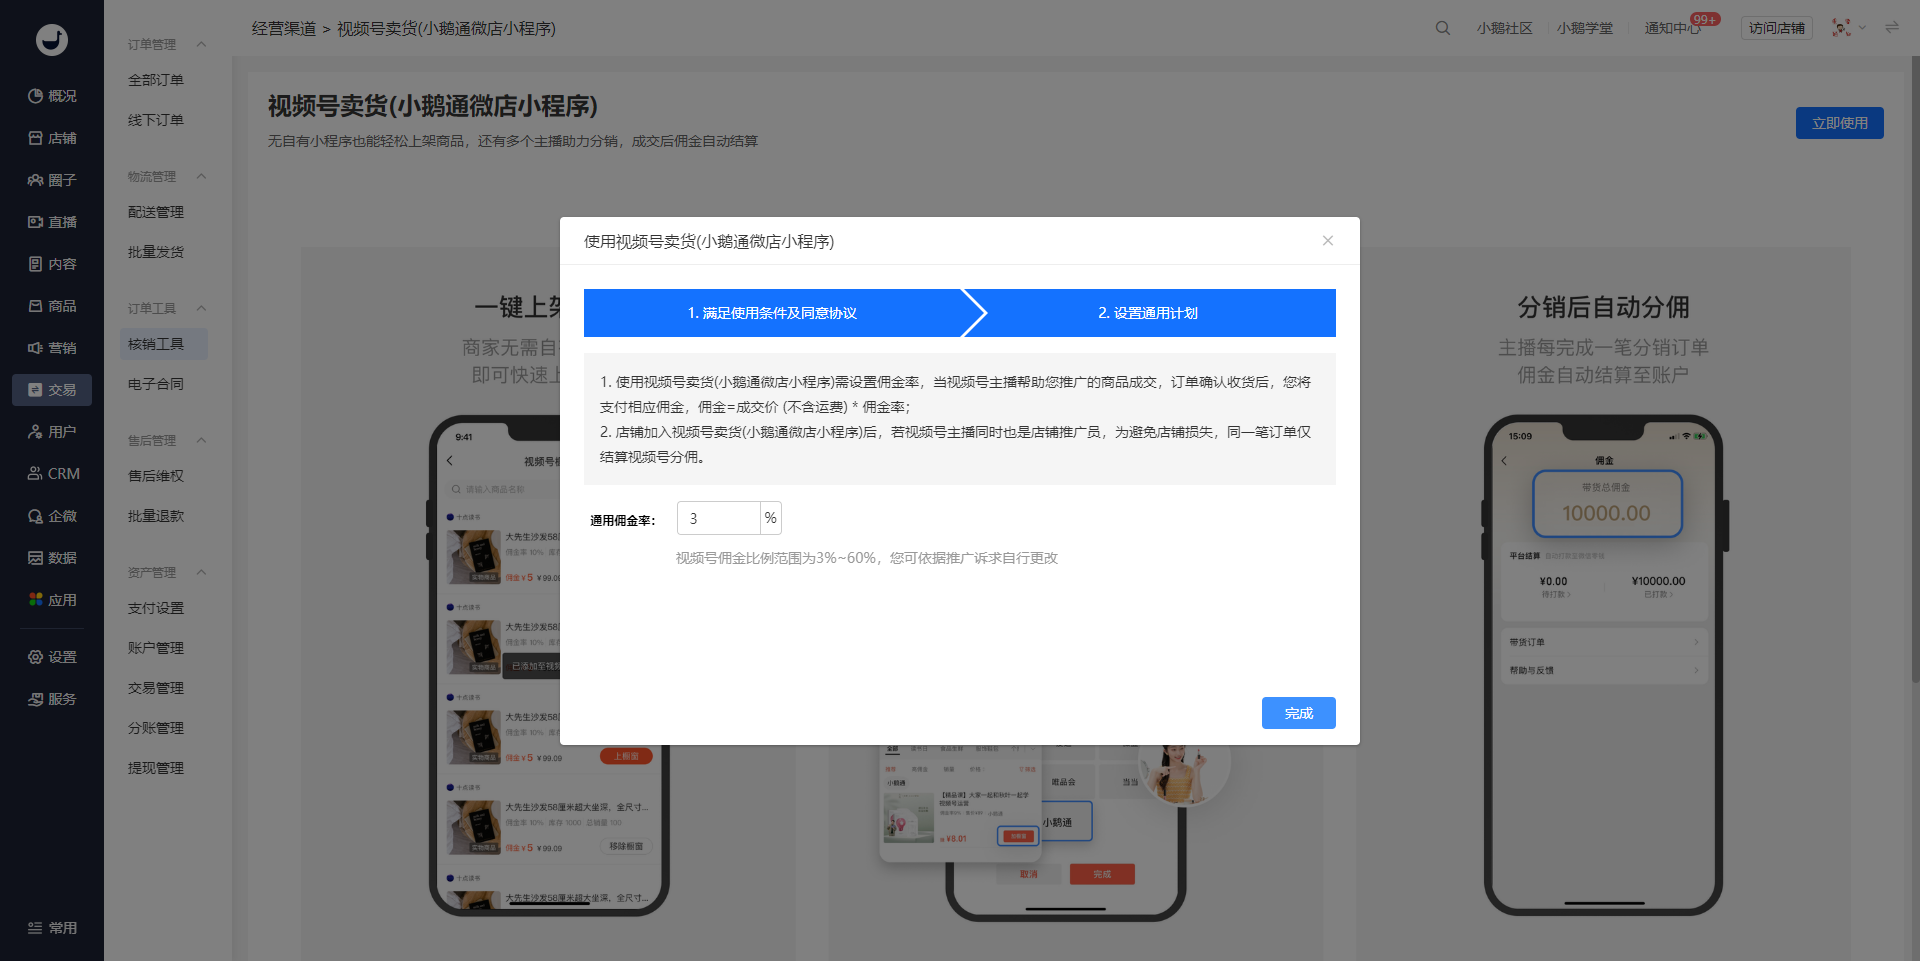Click the 通用佣金率 input field
Image resolution: width=1920 pixels, height=961 pixels.
(719, 518)
